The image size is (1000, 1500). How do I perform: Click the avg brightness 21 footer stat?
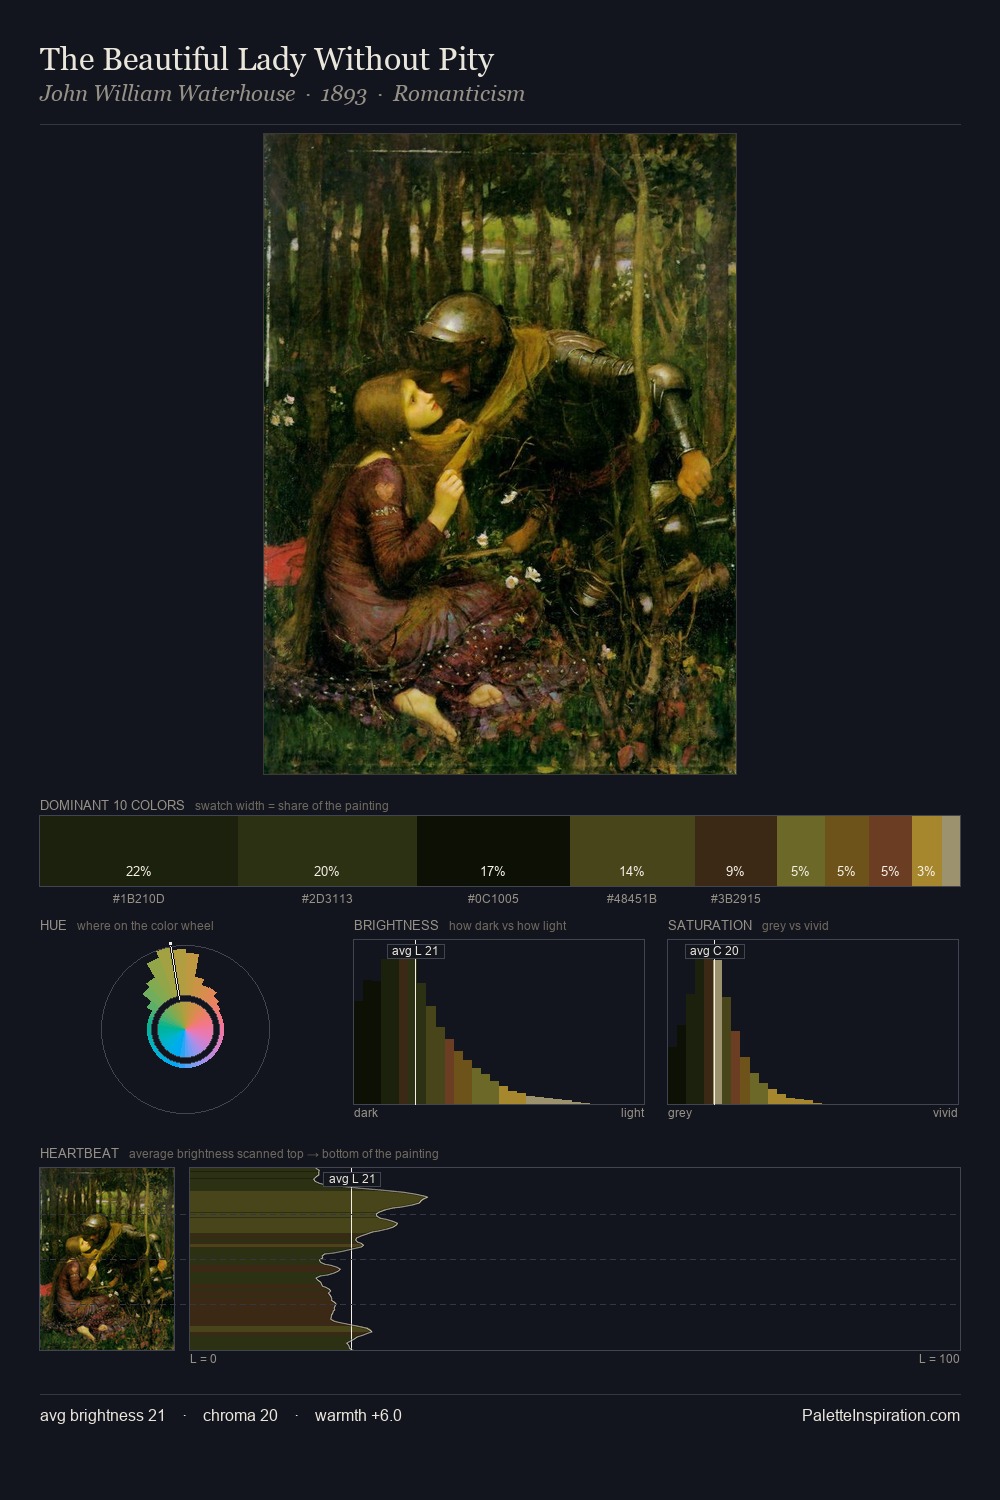102,1415
